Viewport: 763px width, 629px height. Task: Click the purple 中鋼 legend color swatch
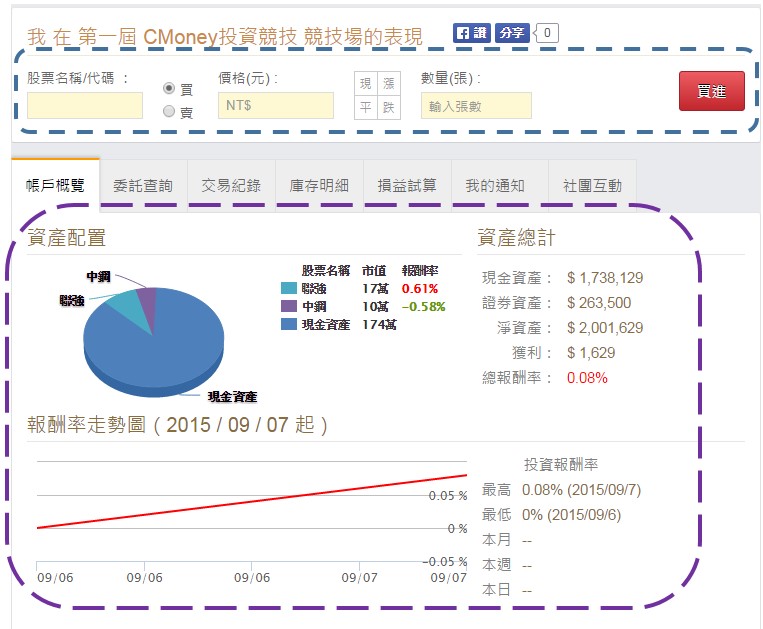click(x=289, y=306)
